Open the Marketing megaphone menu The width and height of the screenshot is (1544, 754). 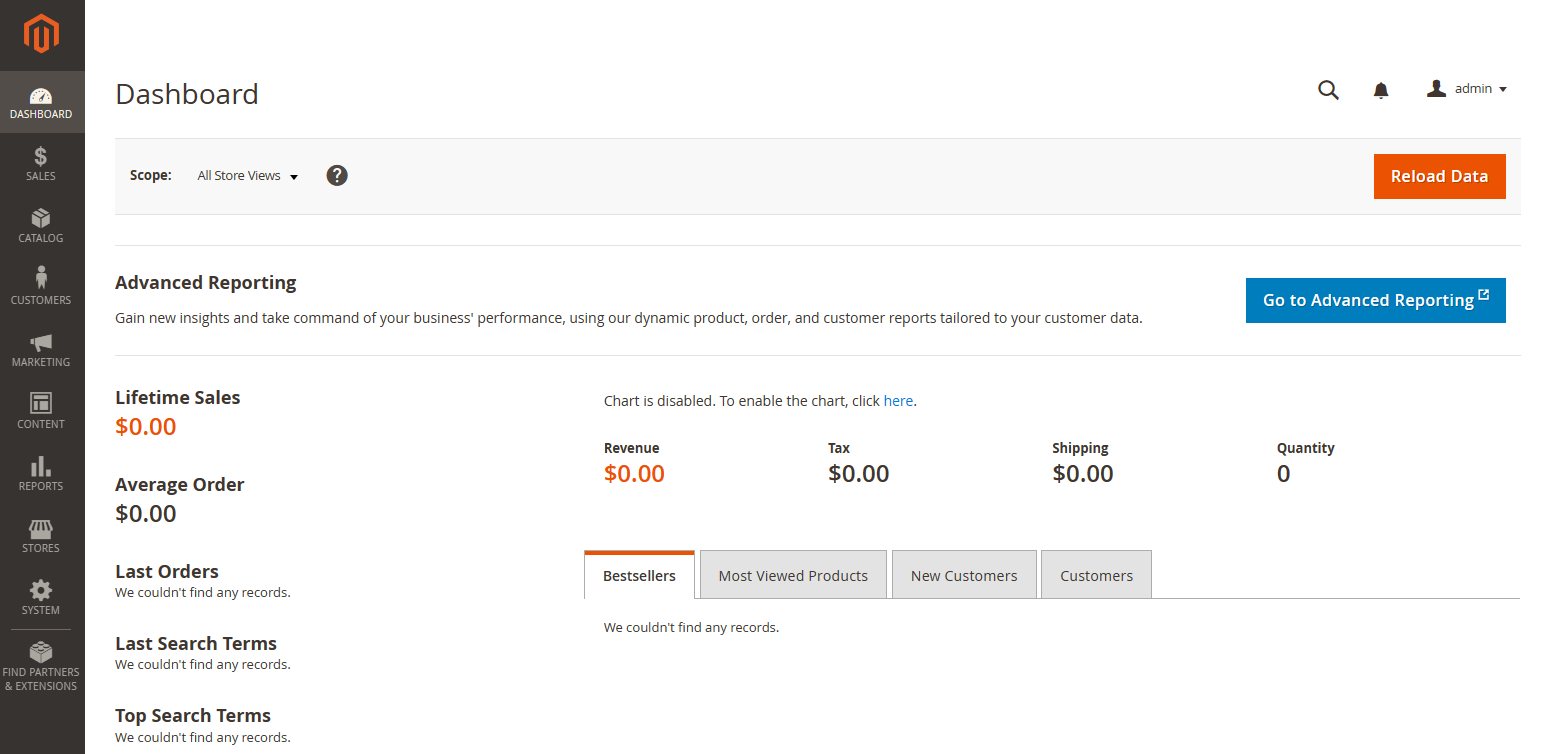point(41,350)
